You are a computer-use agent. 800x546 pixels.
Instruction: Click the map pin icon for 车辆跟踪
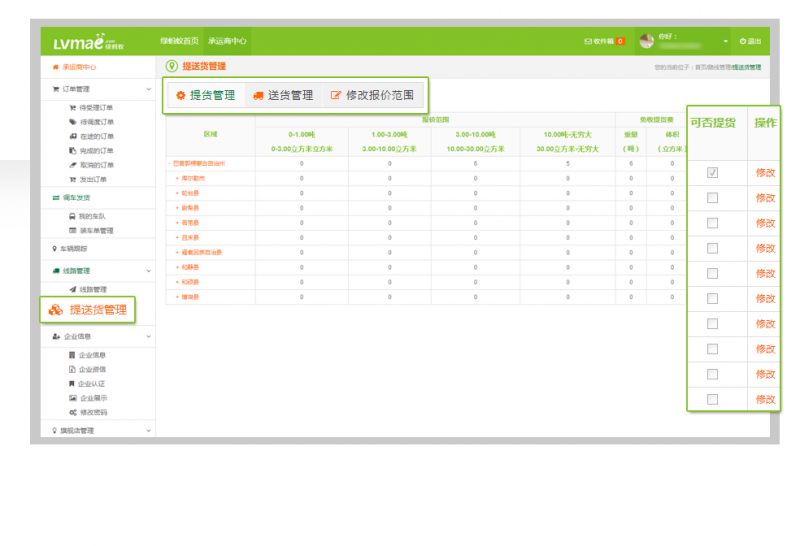pyautogui.click(x=55, y=249)
